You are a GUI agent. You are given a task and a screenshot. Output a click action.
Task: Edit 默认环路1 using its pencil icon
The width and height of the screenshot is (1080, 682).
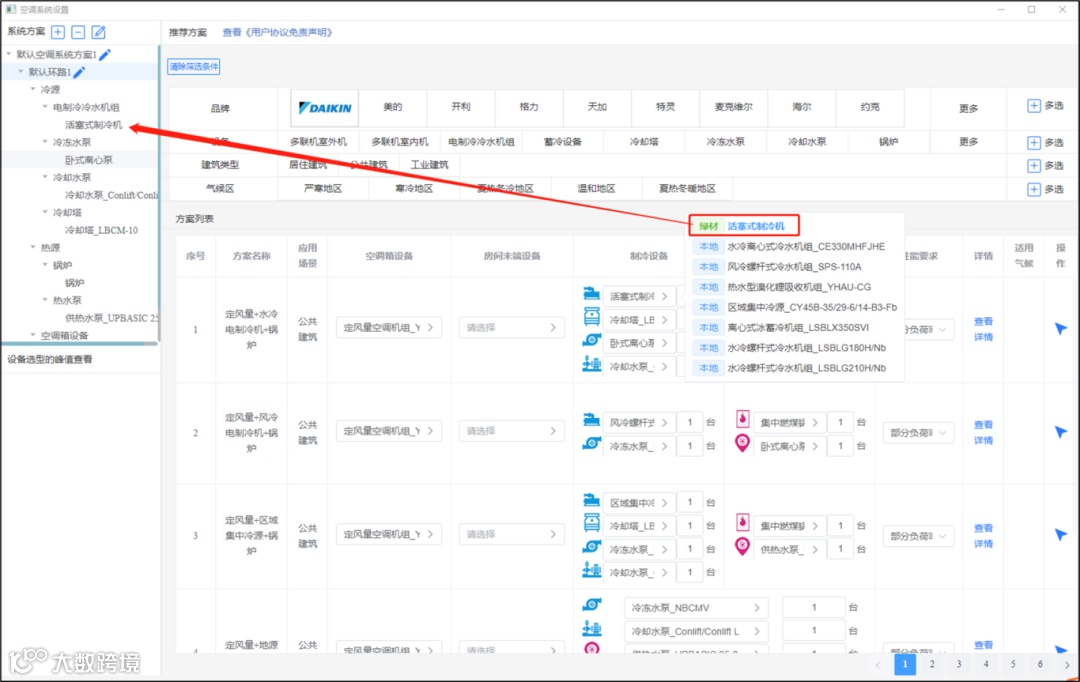click(x=79, y=72)
